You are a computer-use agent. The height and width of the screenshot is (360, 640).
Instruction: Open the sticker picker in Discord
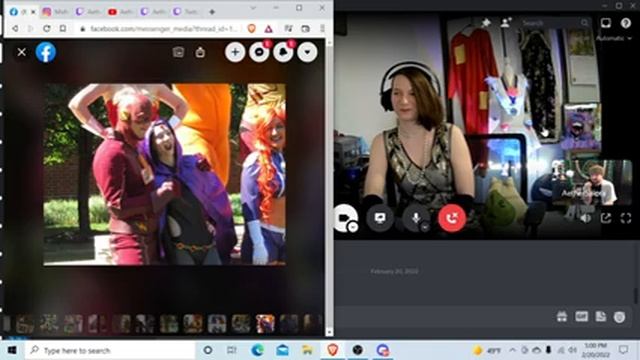(x=601, y=316)
